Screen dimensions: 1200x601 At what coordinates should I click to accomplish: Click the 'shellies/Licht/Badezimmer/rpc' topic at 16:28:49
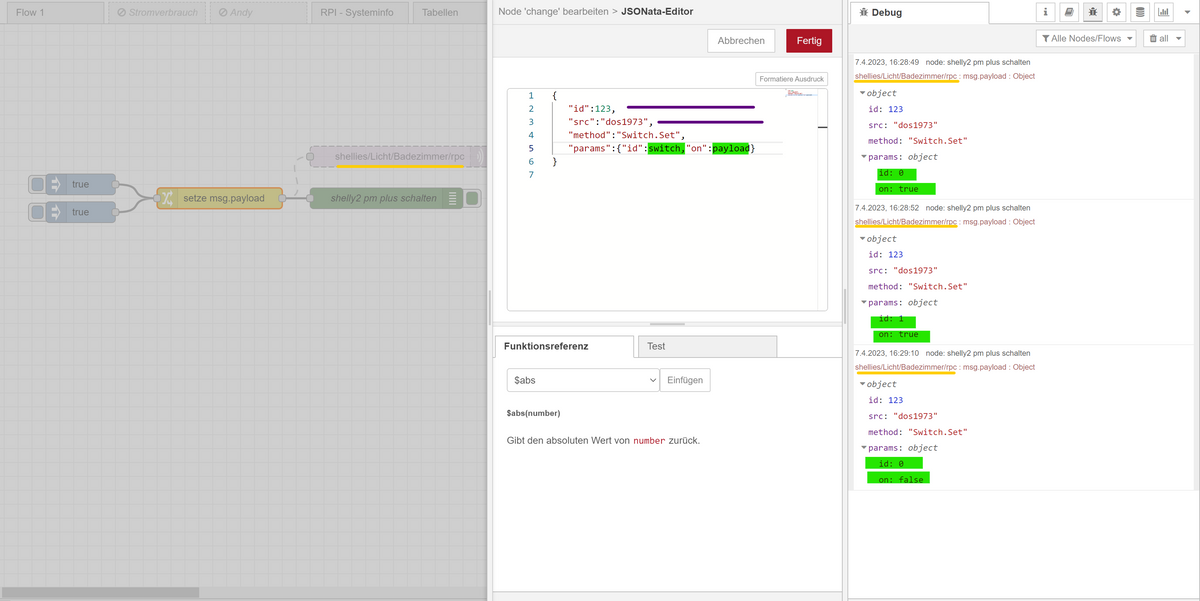pos(906,75)
